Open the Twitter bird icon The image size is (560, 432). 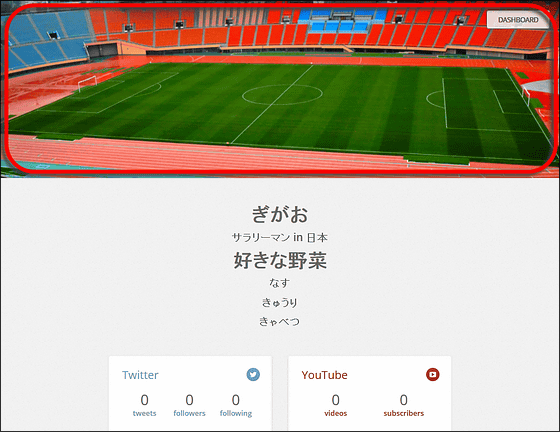click(x=253, y=375)
